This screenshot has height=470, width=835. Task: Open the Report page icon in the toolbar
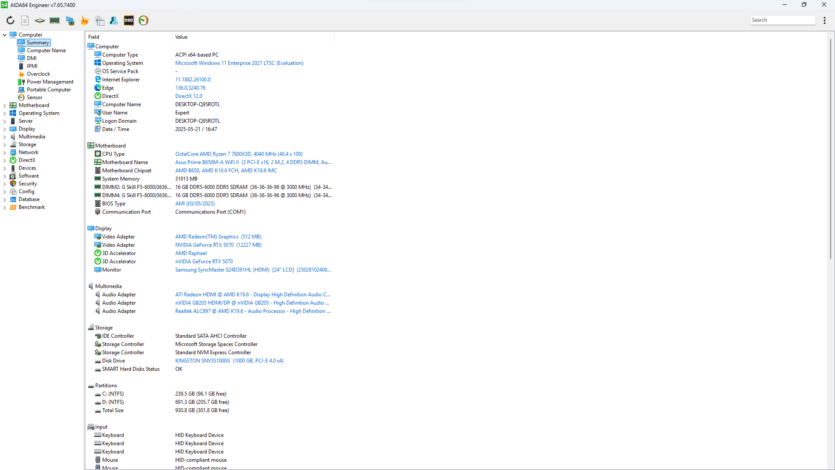[x=25, y=20]
